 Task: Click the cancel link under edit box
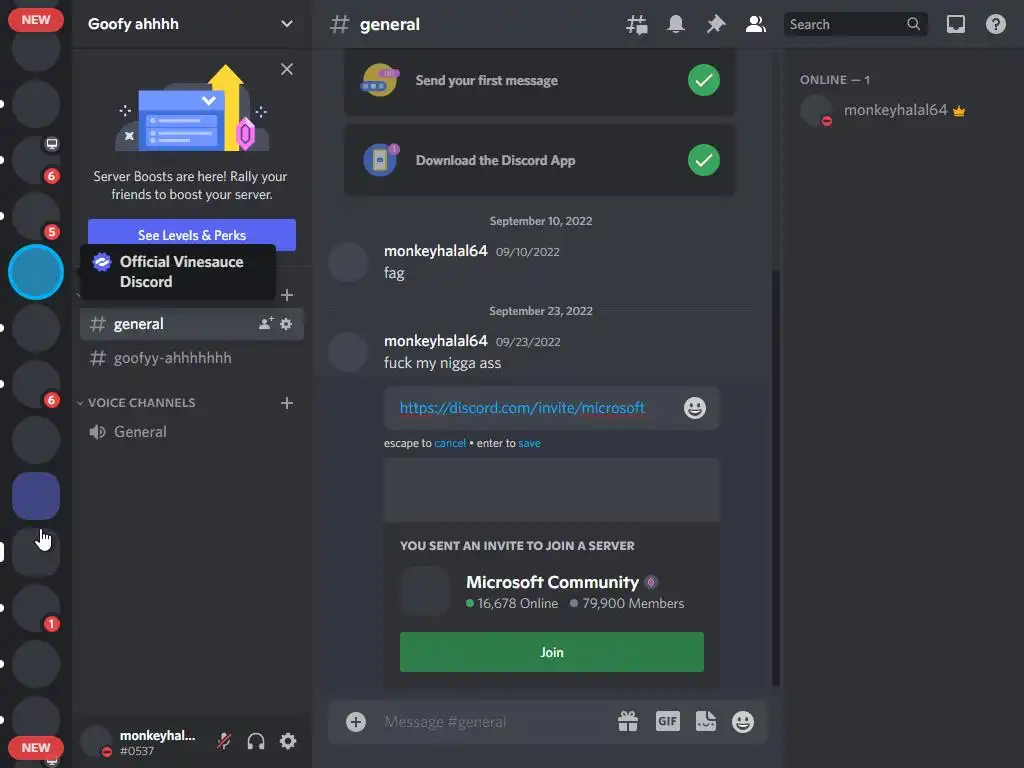(x=450, y=443)
